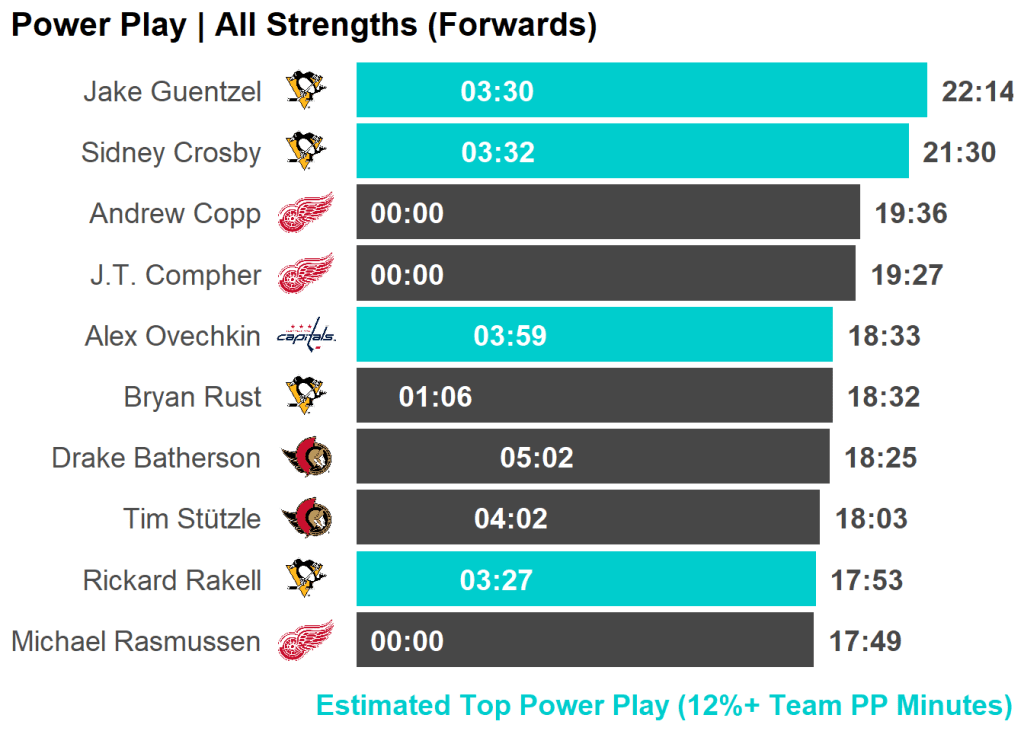The width and height of the screenshot is (1024, 731).
Task: Select the 05:02 power play time label
Action: (537, 458)
